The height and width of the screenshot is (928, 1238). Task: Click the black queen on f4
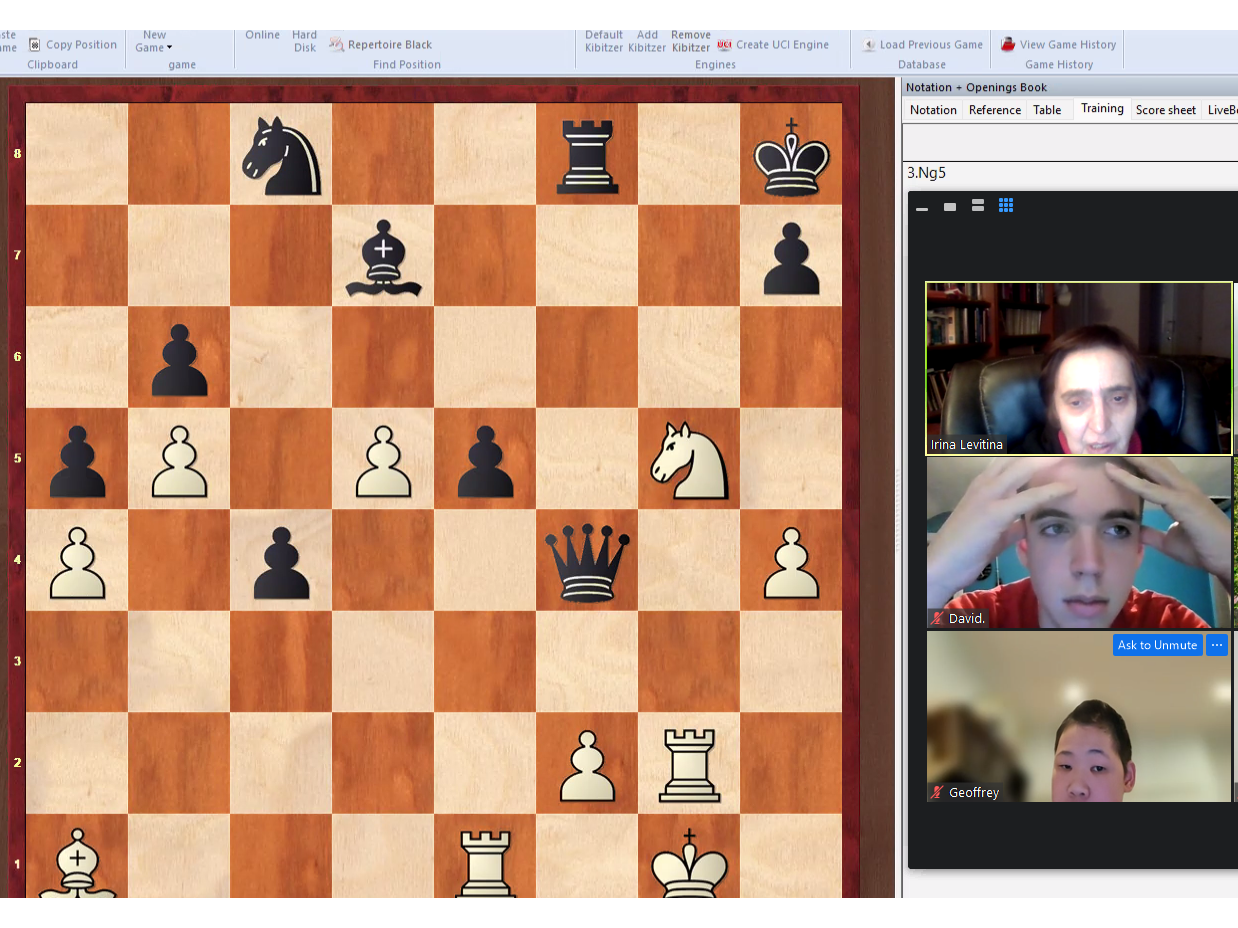587,561
